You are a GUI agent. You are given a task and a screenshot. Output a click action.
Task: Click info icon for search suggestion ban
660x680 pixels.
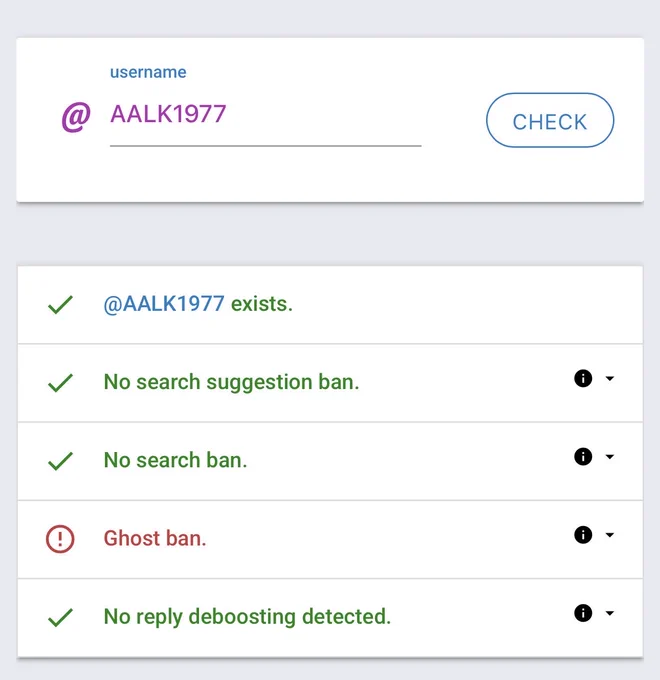(x=583, y=378)
